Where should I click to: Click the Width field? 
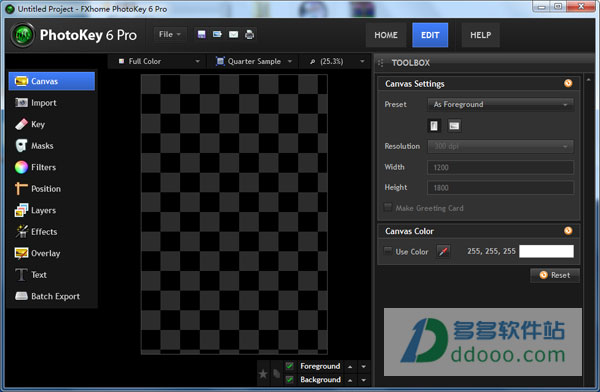point(500,167)
